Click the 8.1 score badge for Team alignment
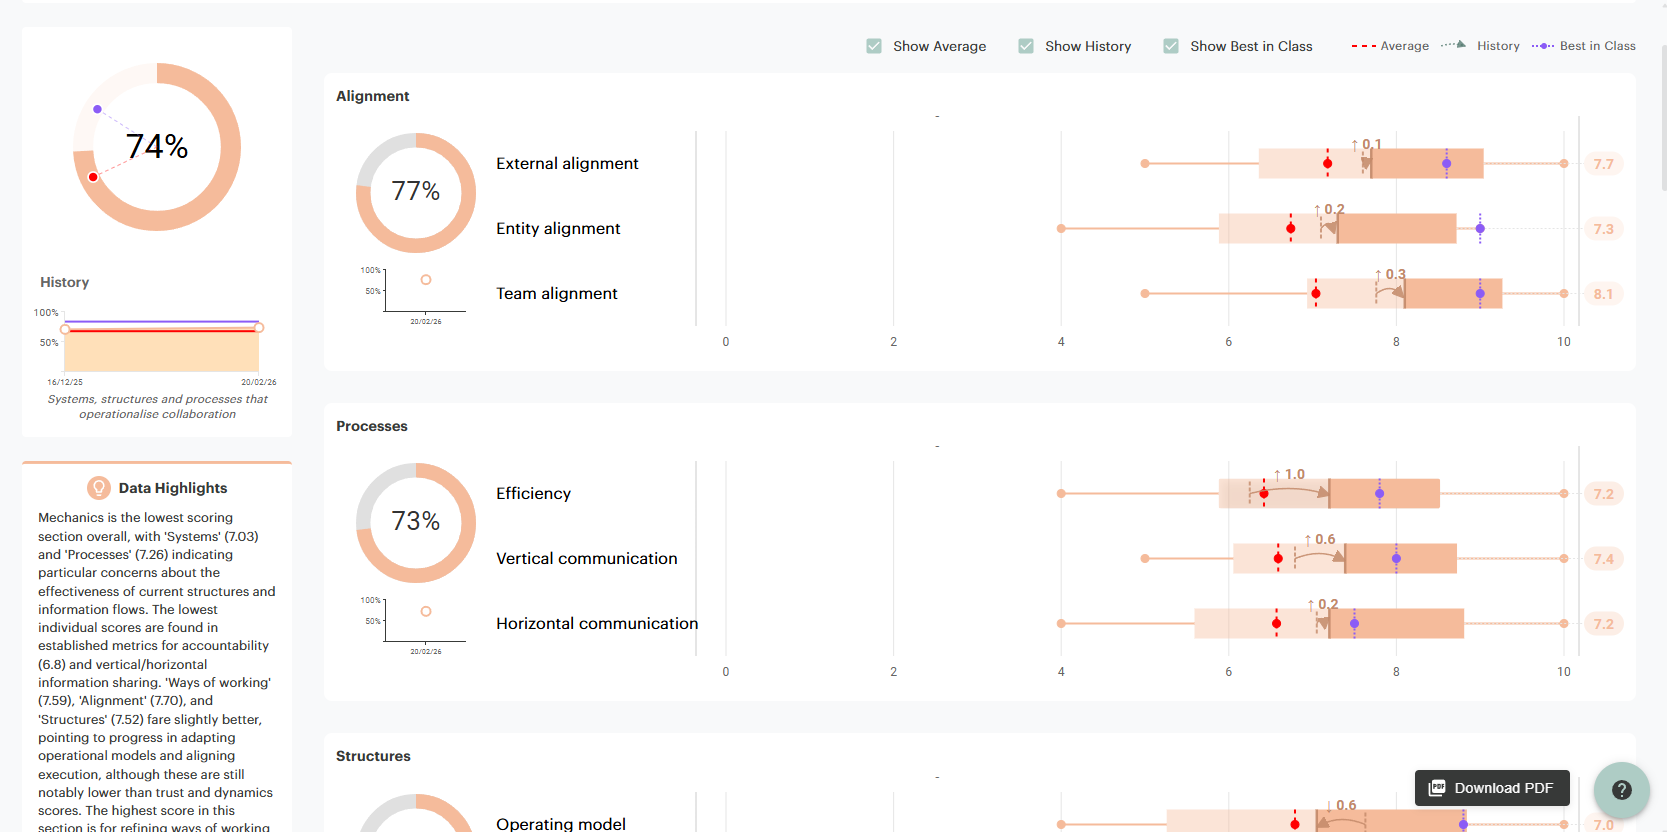The height and width of the screenshot is (832, 1667). (x=1603, y=294)
